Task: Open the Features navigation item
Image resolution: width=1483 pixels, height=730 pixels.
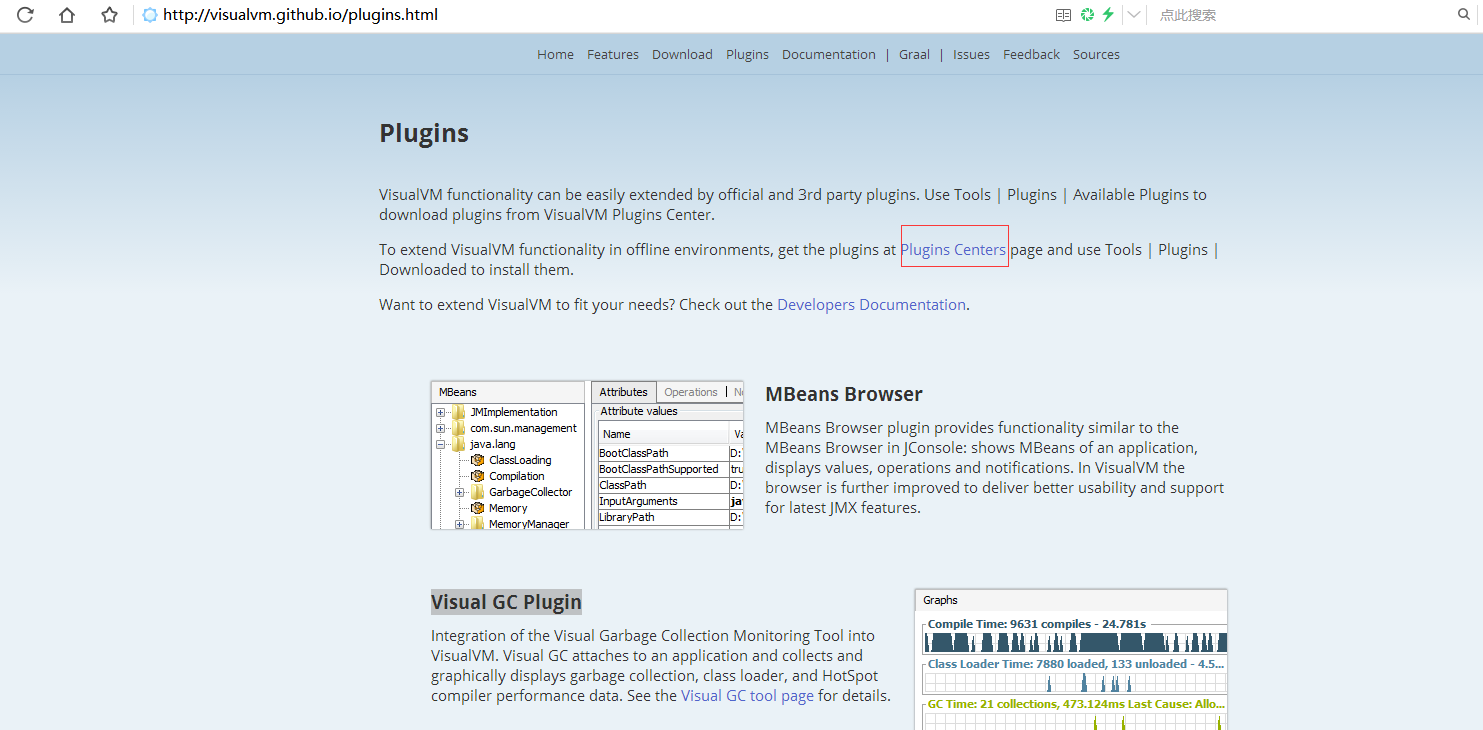Action: 613,54
